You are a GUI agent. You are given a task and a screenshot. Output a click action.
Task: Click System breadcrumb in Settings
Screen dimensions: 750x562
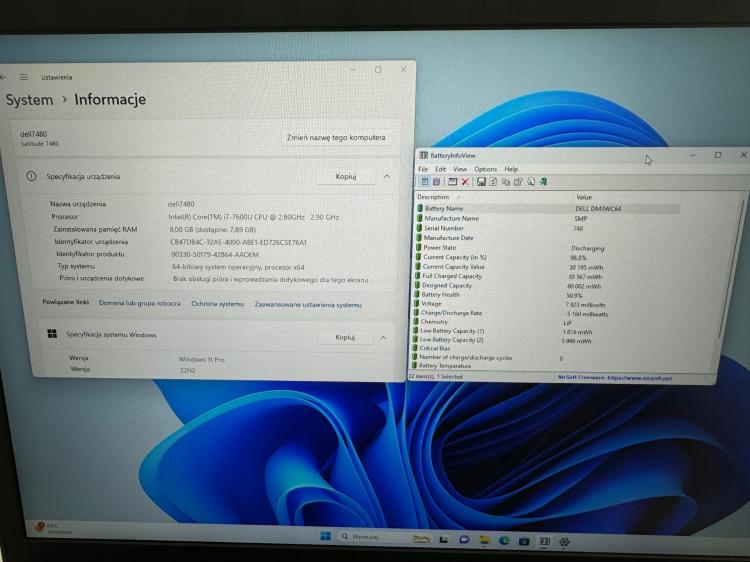(x=30, y=100)
